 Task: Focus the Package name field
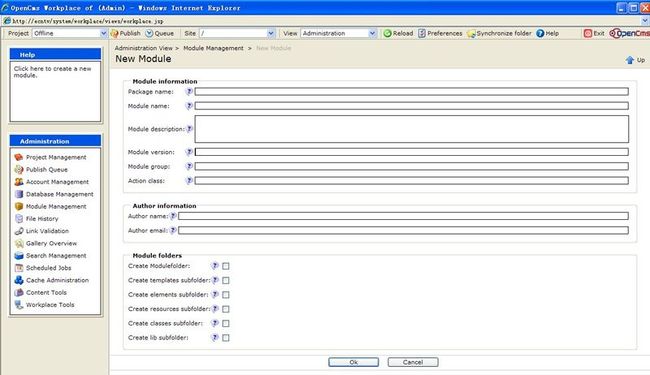pos(412,92)
